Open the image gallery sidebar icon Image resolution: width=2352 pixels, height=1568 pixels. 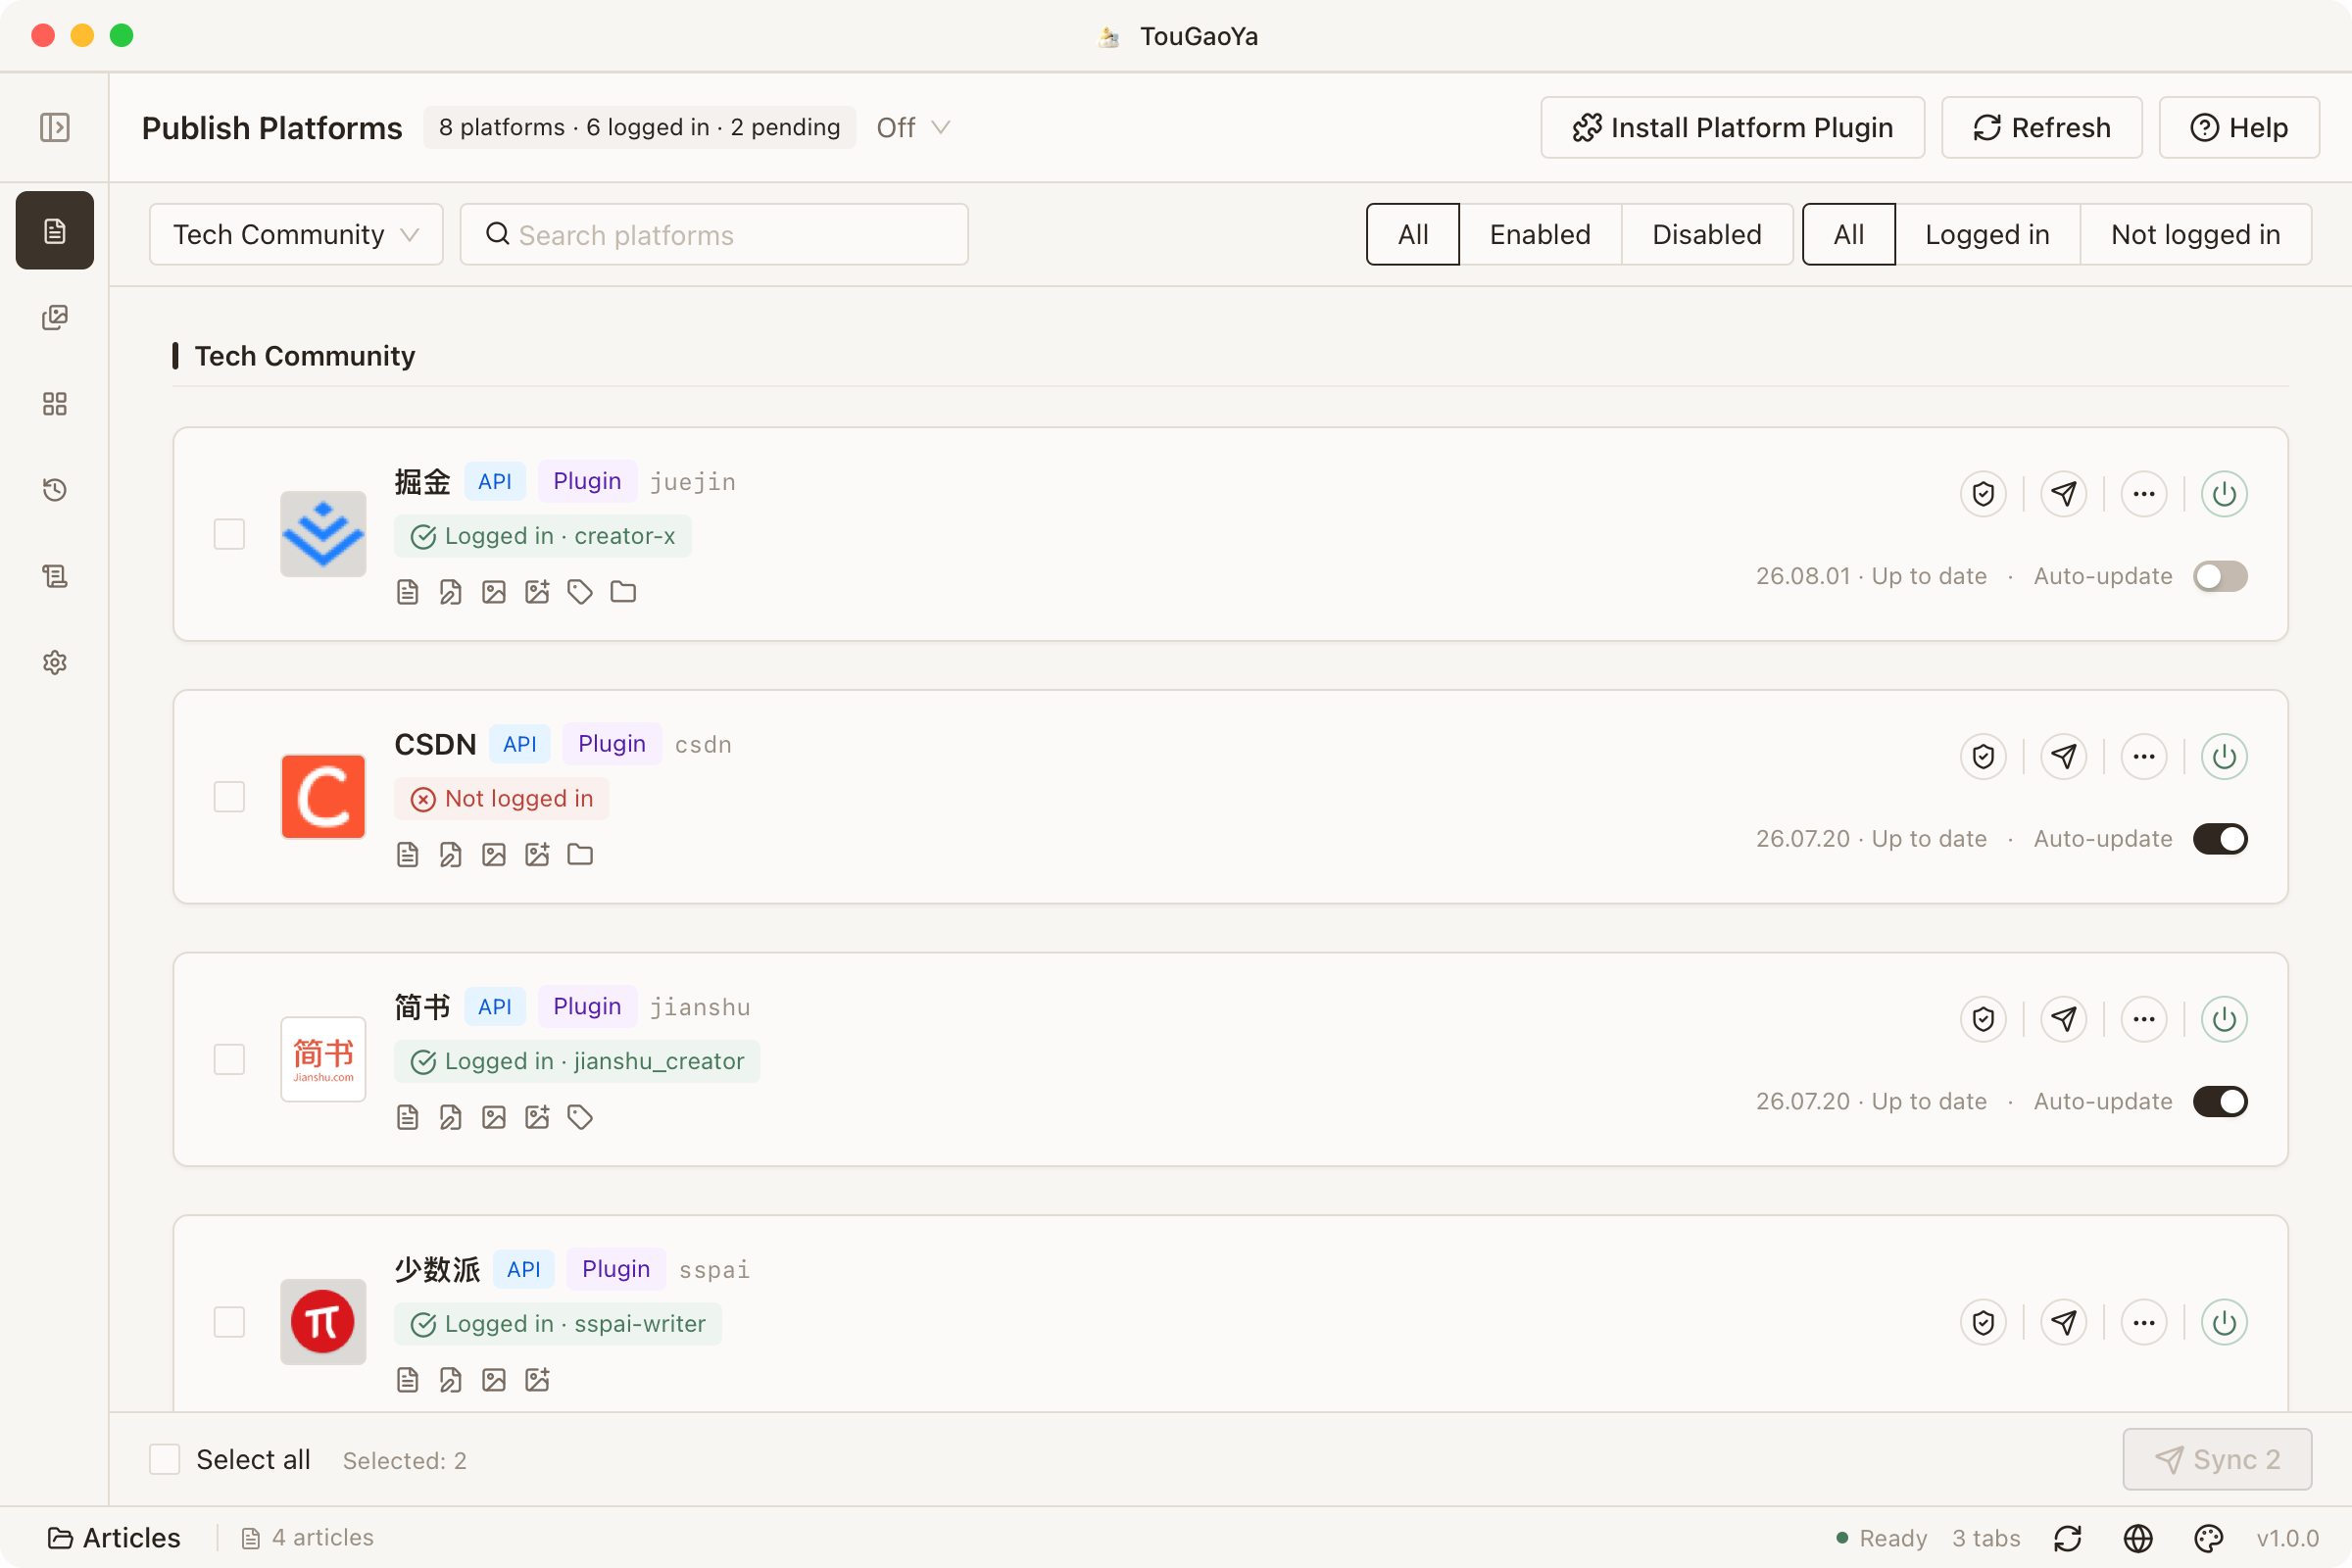[x=54, y=317]
